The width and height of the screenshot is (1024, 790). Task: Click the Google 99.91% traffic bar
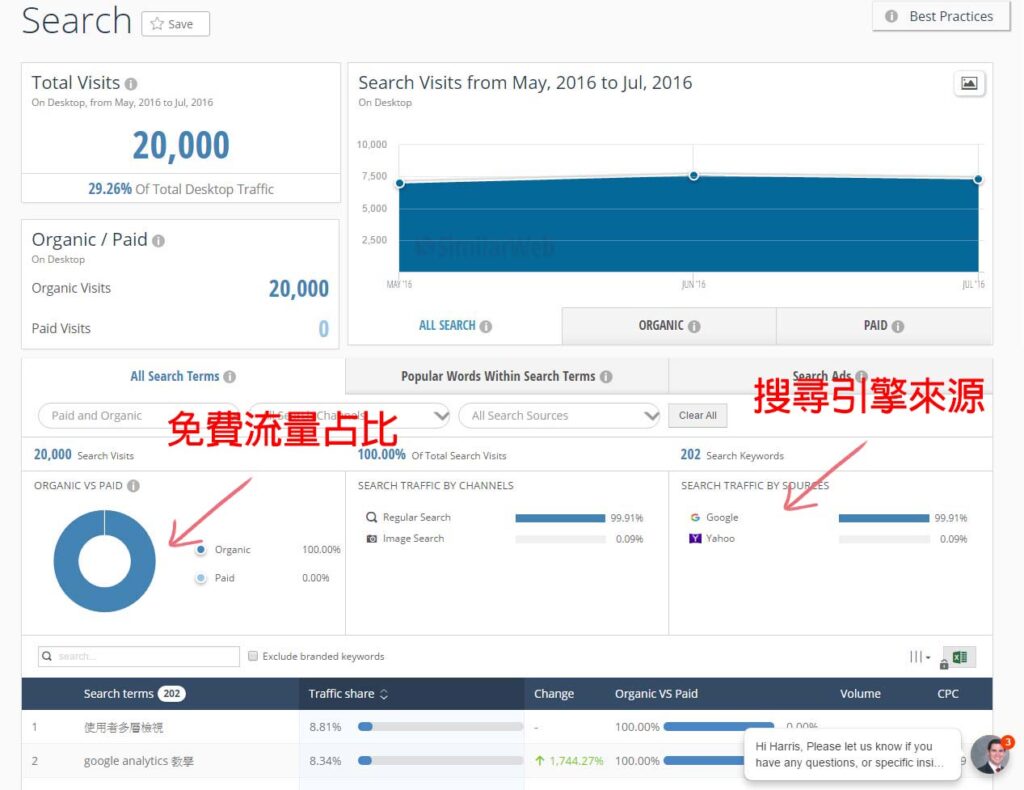[x=884, y=518]
